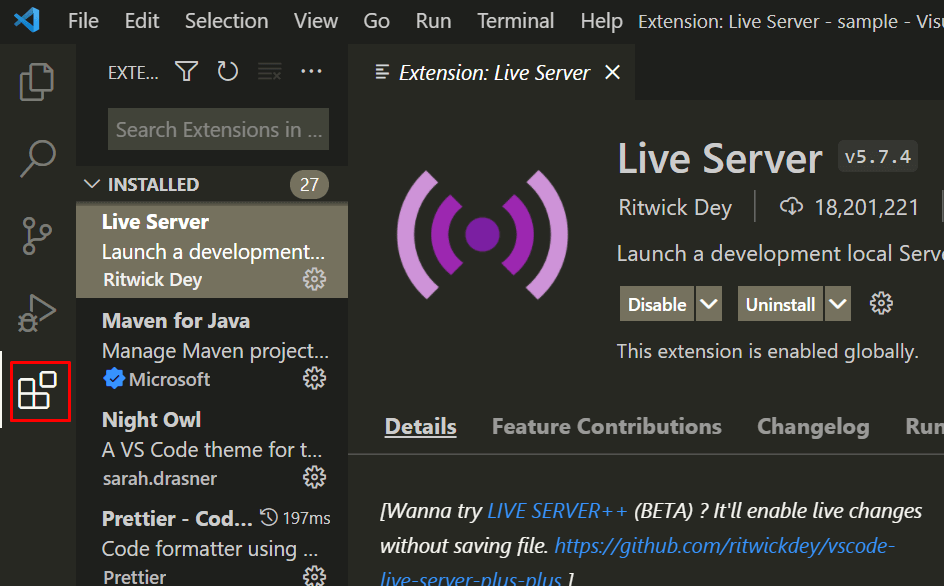Focus the Search Extensions input field
This screenshot has height=586, width=944.
pyautogui.click(x=219, y=129)
